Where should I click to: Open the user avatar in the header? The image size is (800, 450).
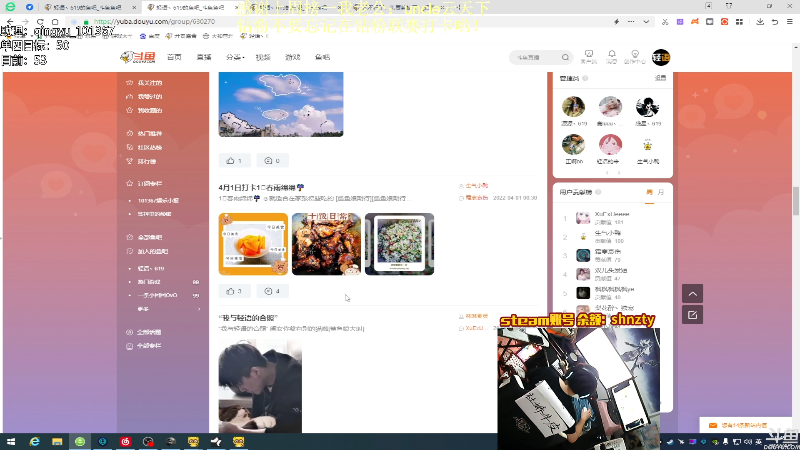[661, 57]
